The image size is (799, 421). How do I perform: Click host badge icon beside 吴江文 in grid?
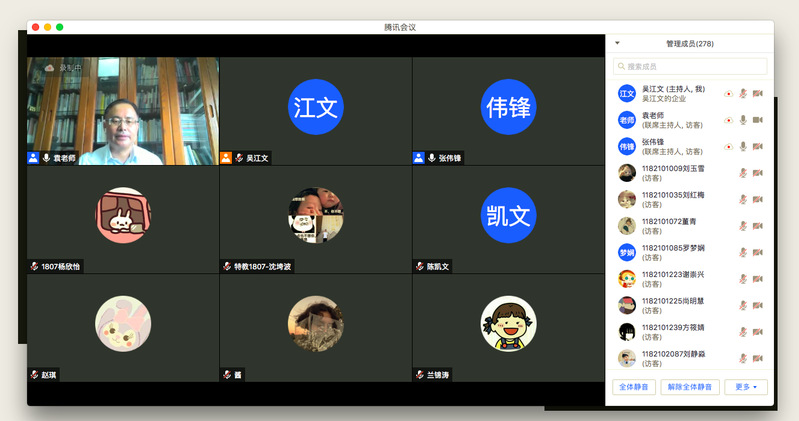pos(226,158)
